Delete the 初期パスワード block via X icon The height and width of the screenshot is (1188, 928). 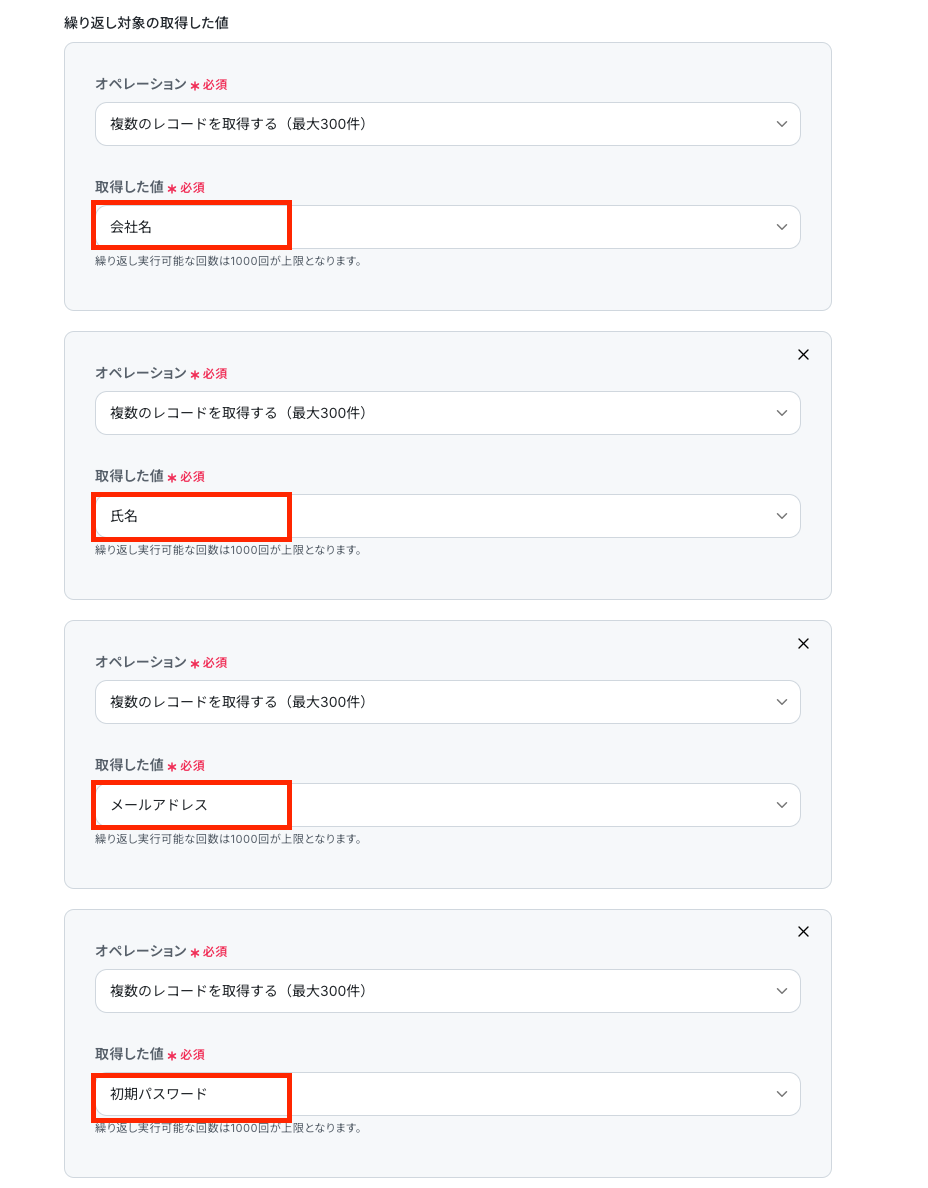(804, 932)
